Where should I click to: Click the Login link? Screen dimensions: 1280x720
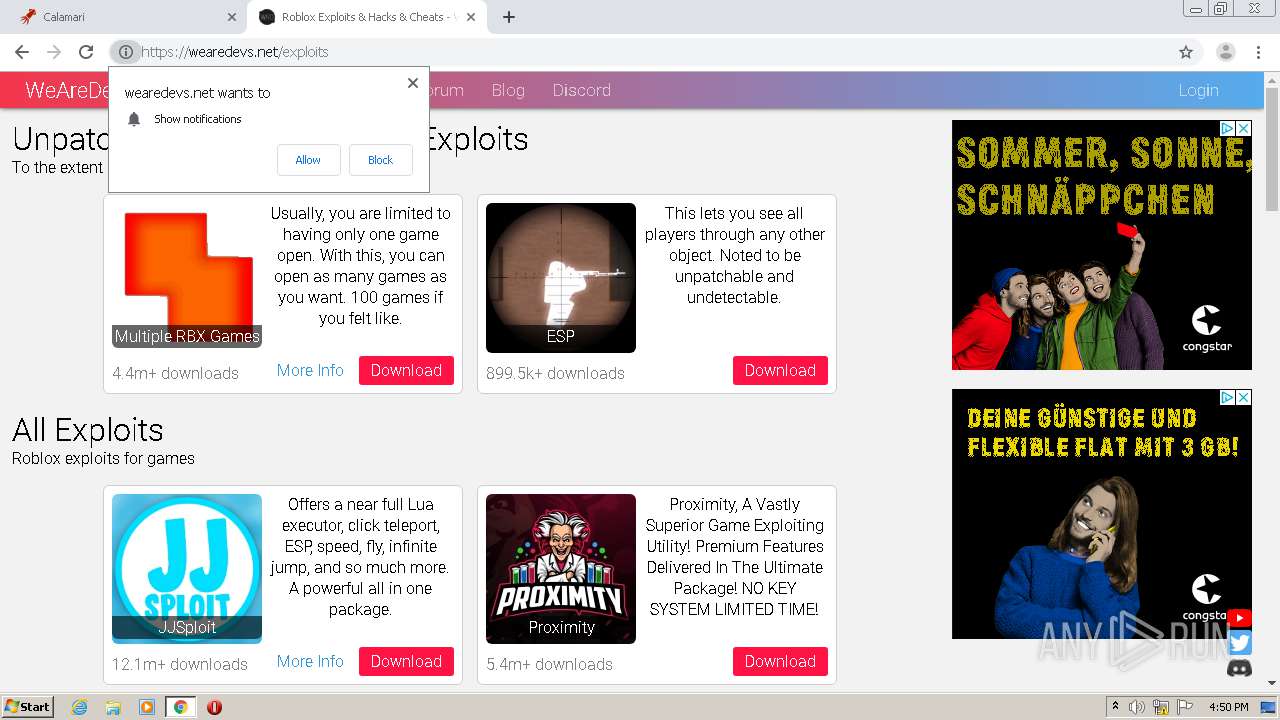pyautogui.click(x=1198, y=90)
